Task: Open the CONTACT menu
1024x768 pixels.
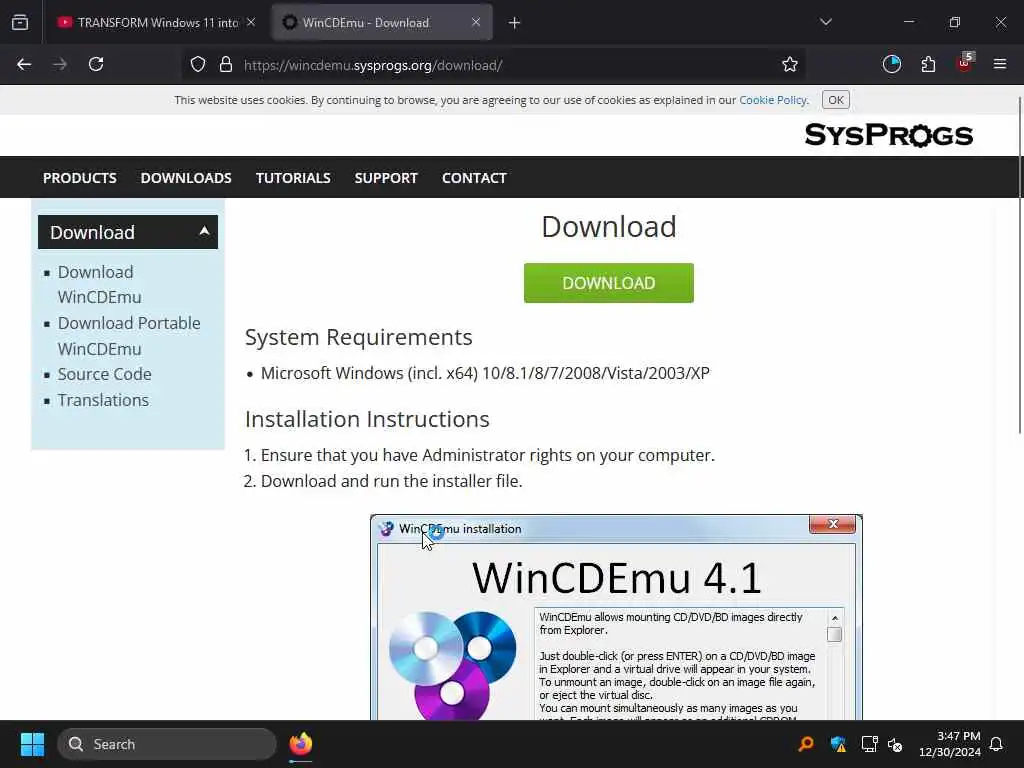Action: coord(474,178)
